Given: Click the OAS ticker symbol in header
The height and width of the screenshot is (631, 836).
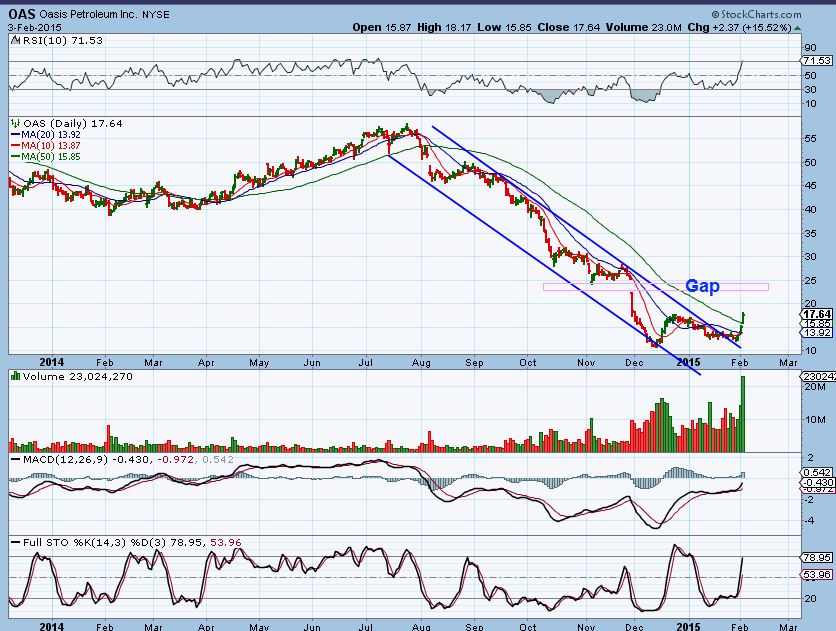Looking at the screenshot, I should pos(22,14).
